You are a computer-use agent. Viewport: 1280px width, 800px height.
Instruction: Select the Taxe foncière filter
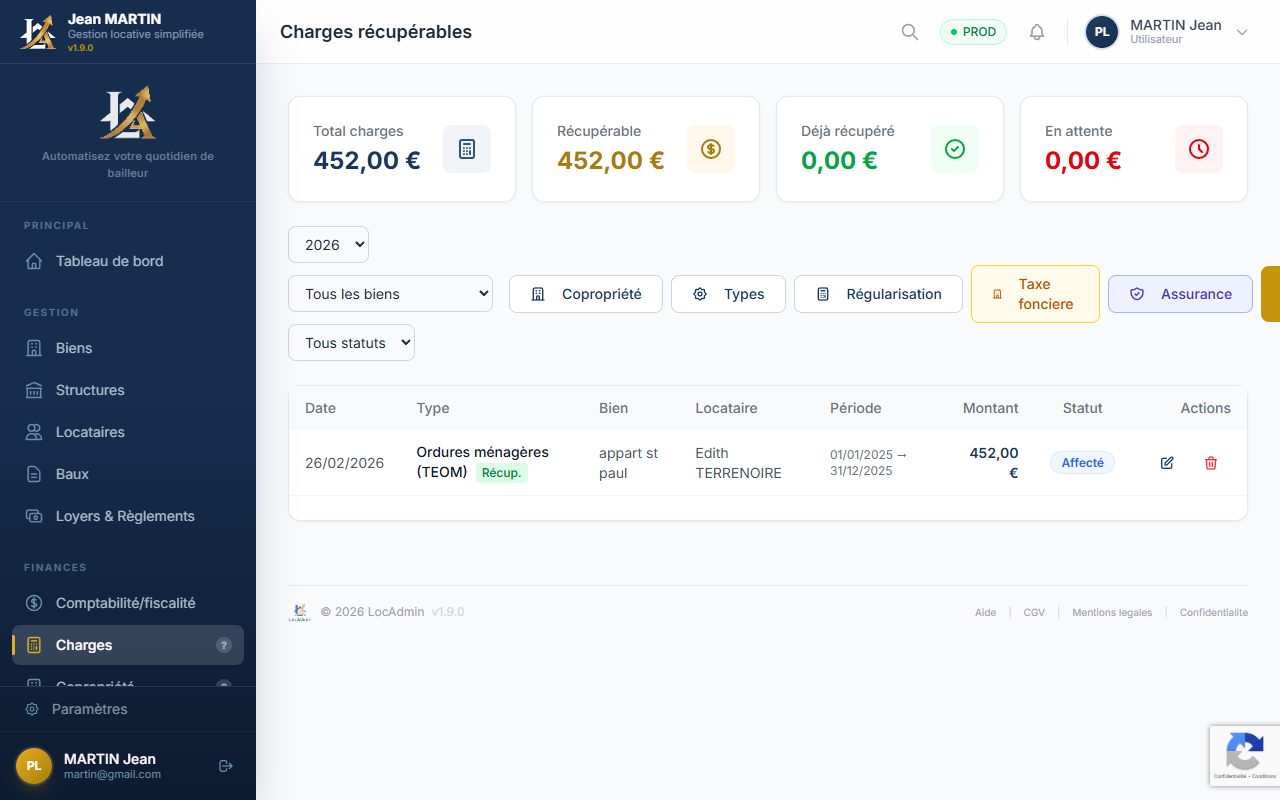tap(1035, 293)
